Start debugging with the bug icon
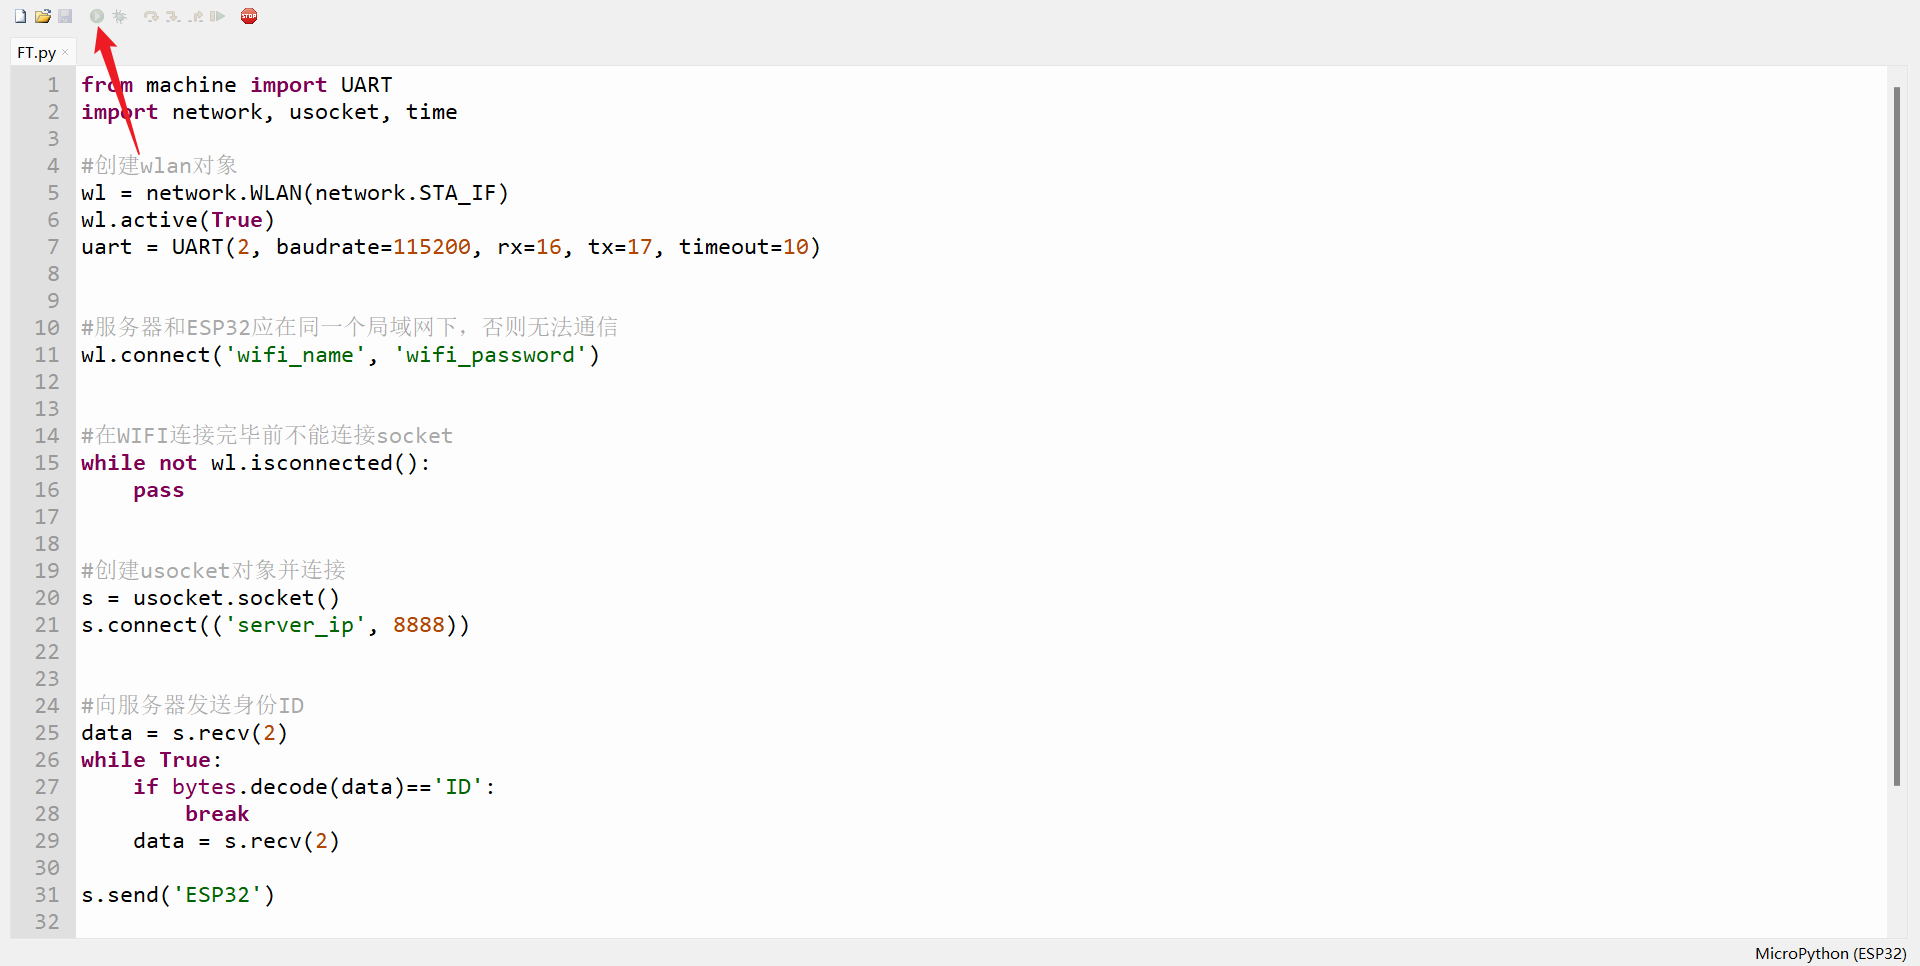This screenshot has width=1920, height=966. click(119, 16)
